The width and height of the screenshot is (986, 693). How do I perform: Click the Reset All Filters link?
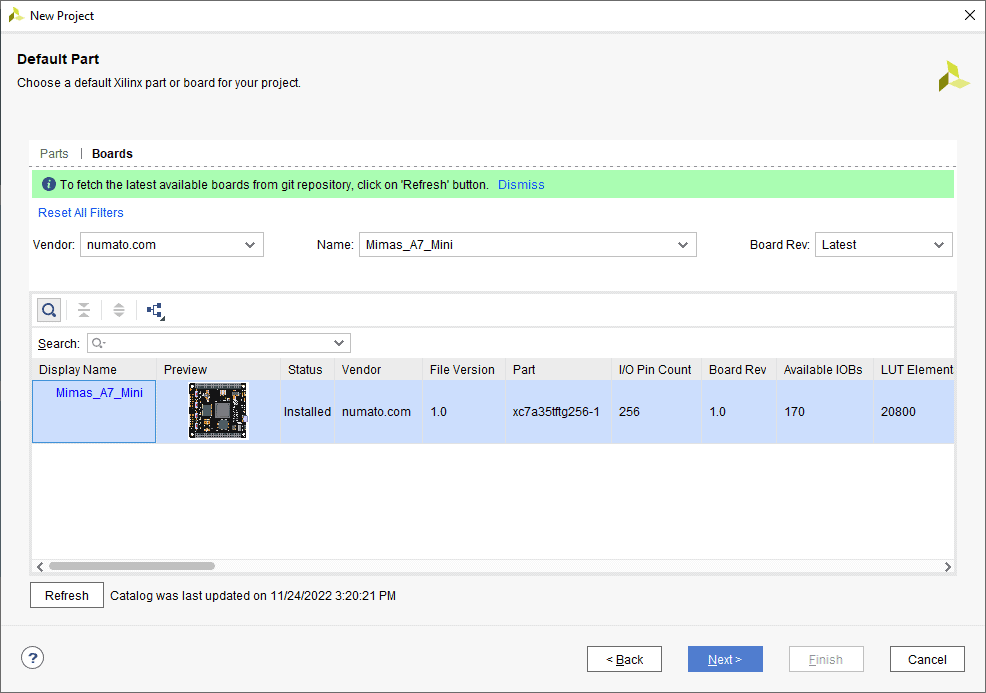pos(81,213)
